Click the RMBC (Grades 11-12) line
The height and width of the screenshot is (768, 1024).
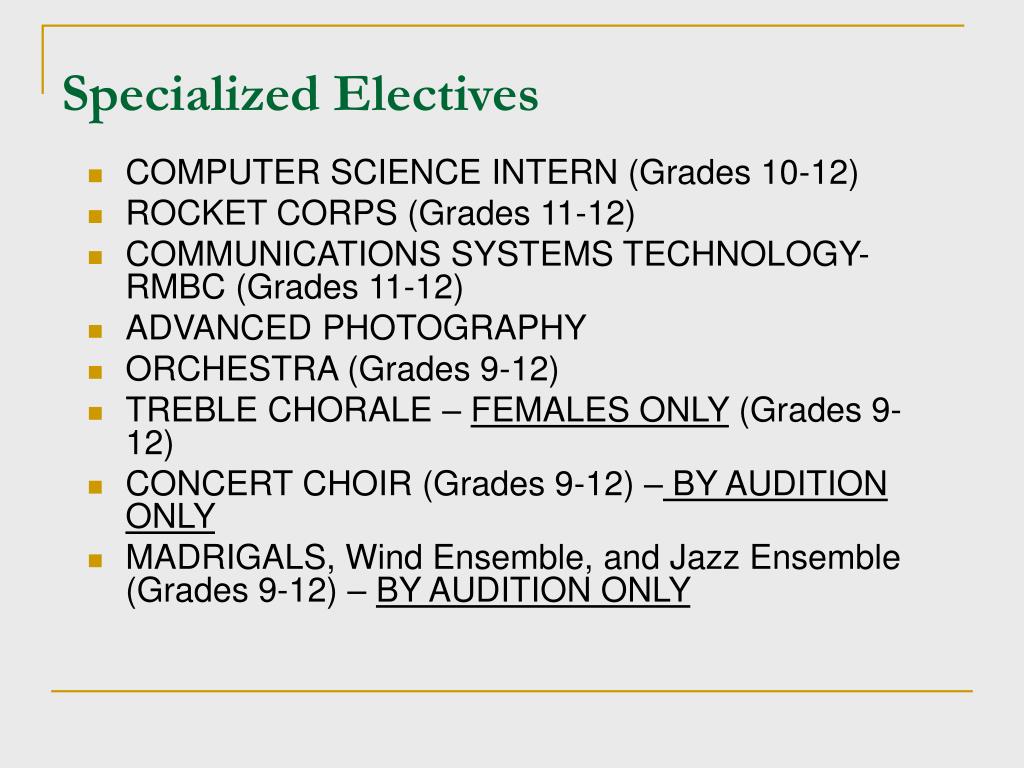[295, 287]
